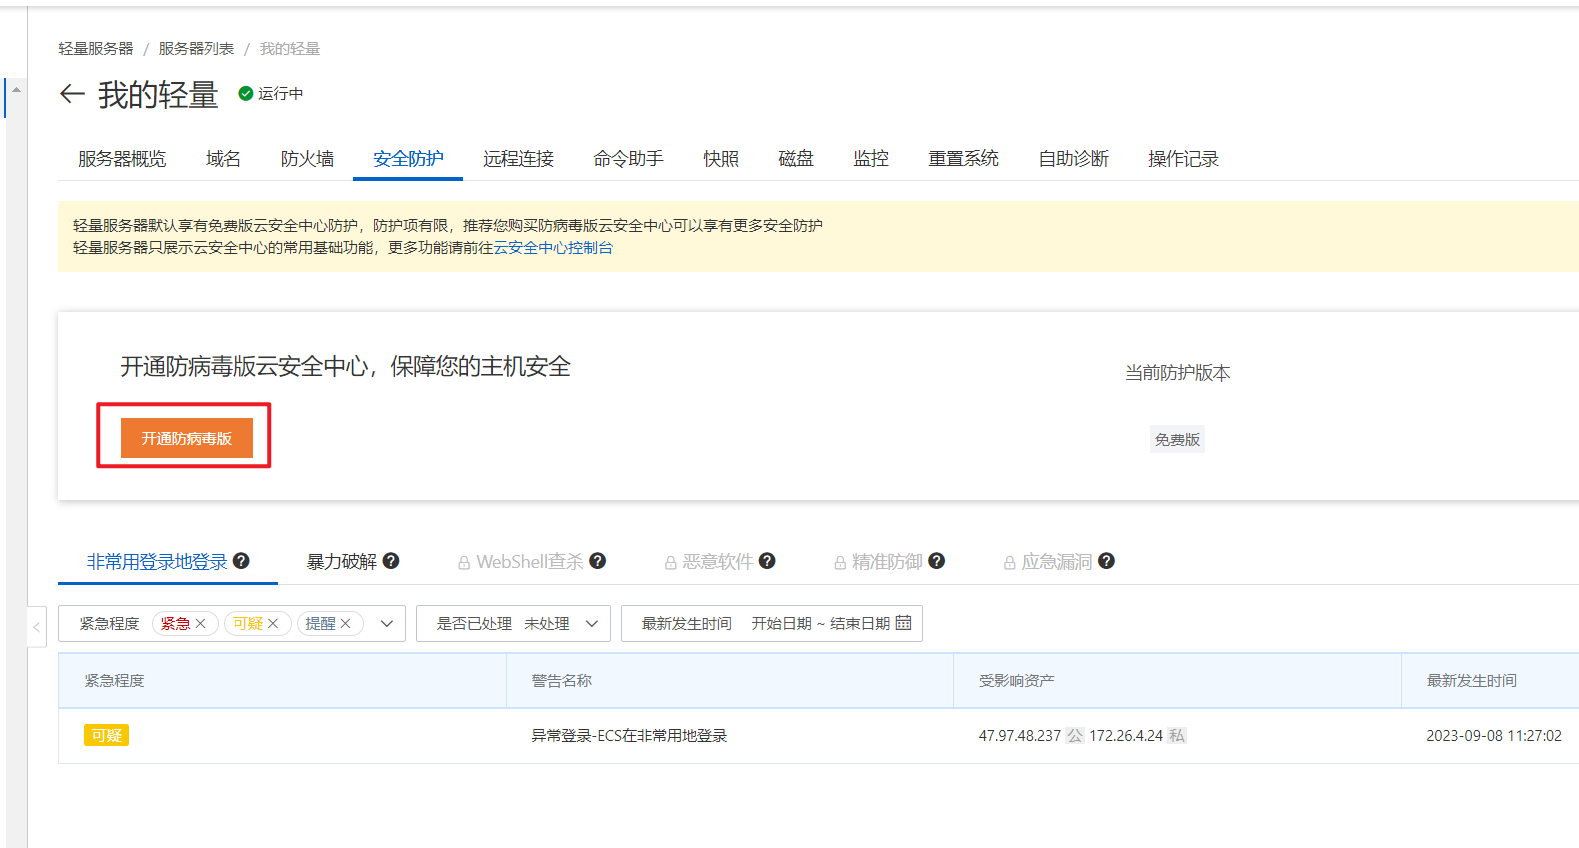
Task: Click 服务器列表 breadcrumb link
Action: (x=196, y=48)
